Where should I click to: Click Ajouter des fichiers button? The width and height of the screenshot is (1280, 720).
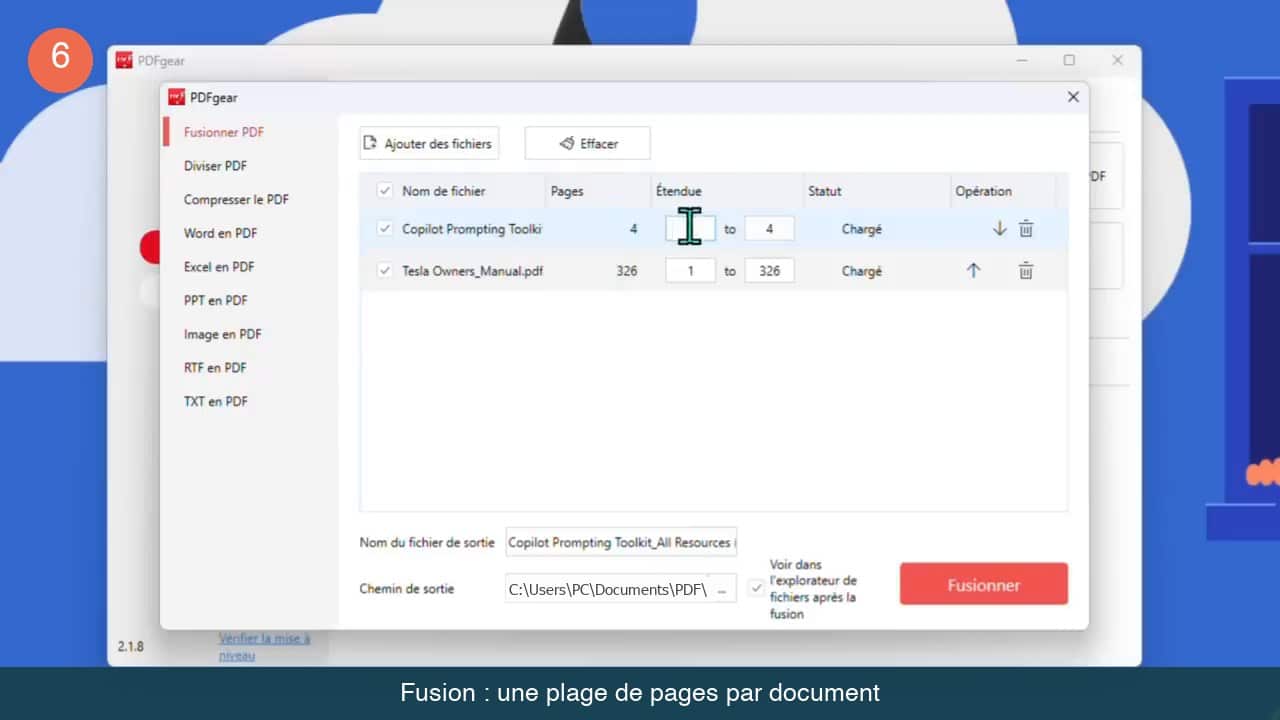pyautogui.click(x=429, y=143)
